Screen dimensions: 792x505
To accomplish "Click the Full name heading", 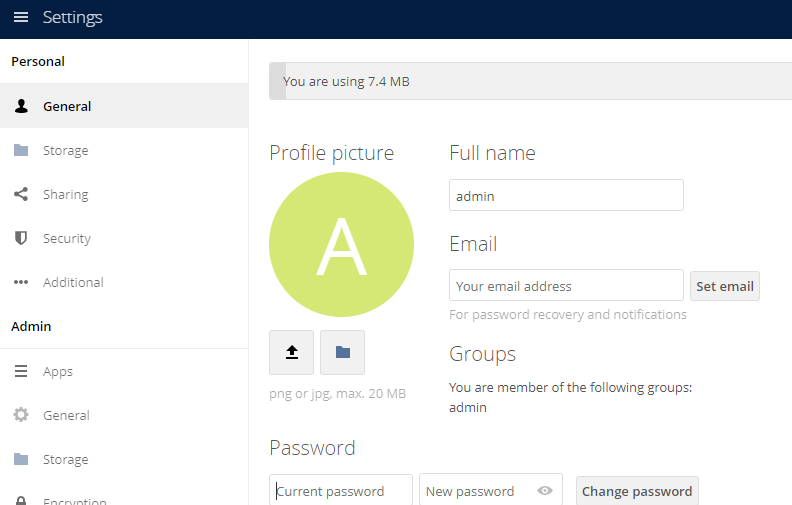I will [x=492, y=153].
